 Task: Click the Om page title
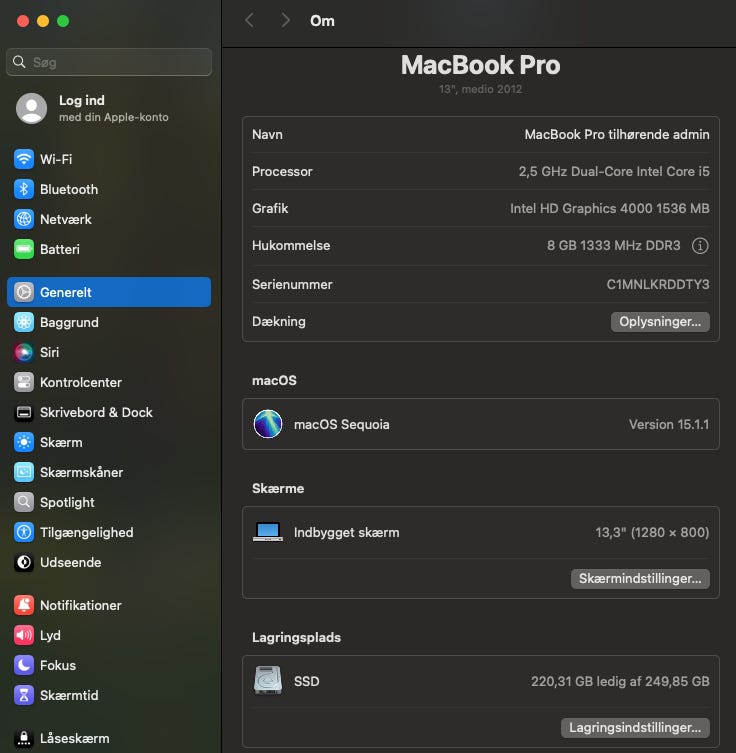[322, 21]
